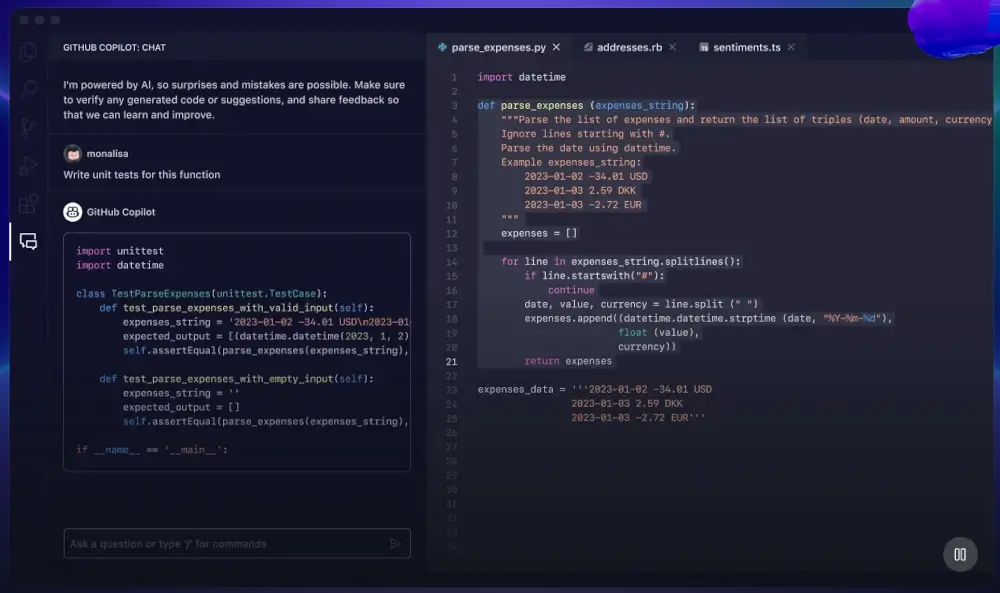The height and width of the screenshot is (593, 1000).
Task: Open the Run and Debug icon
Action: tap(28, 166)
